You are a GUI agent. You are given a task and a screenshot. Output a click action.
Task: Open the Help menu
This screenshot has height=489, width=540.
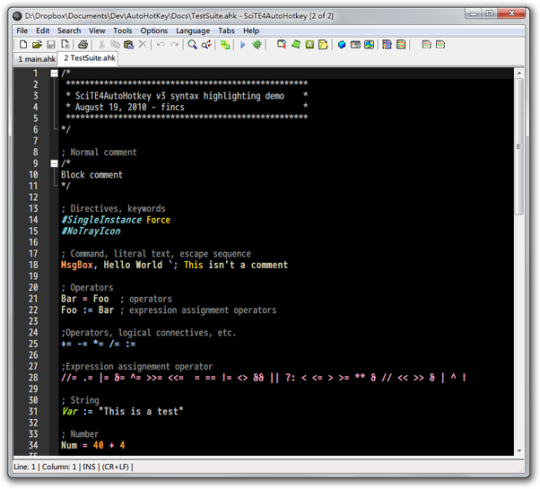(251, 31)
